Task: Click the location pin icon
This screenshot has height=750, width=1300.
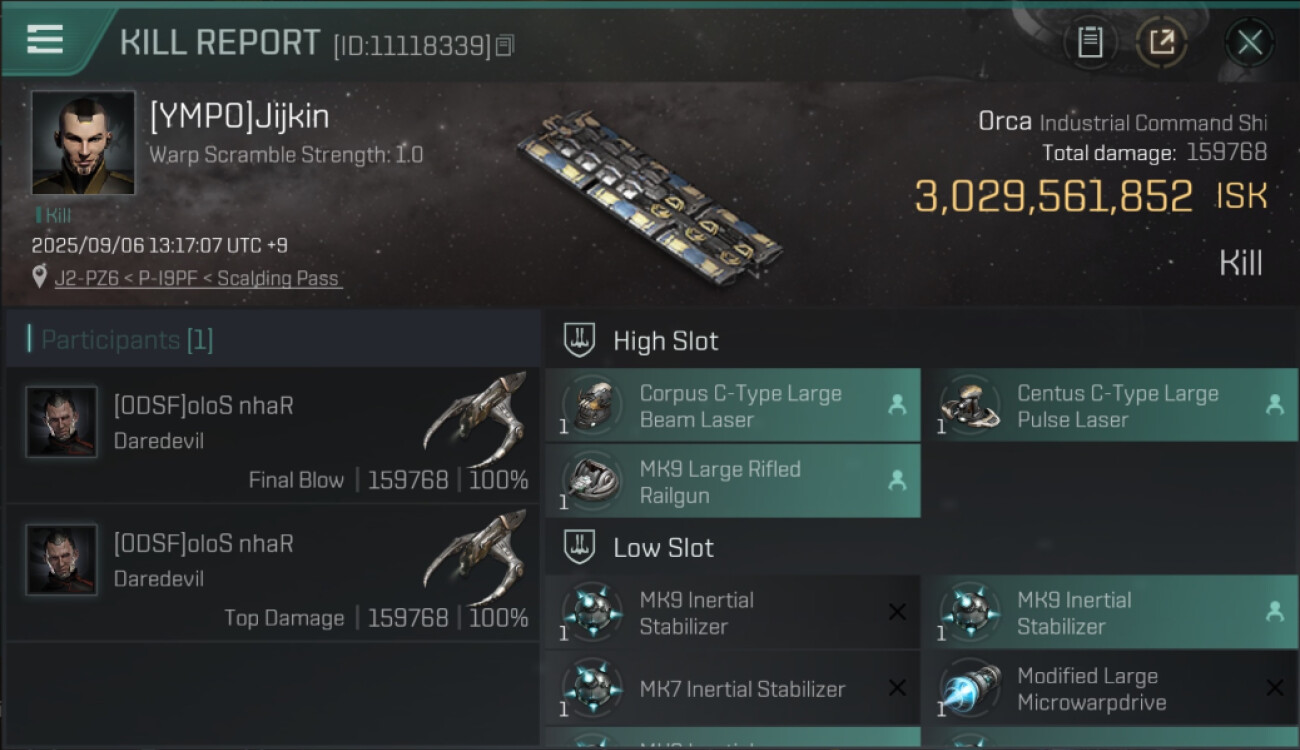Action: pos(39,277)
